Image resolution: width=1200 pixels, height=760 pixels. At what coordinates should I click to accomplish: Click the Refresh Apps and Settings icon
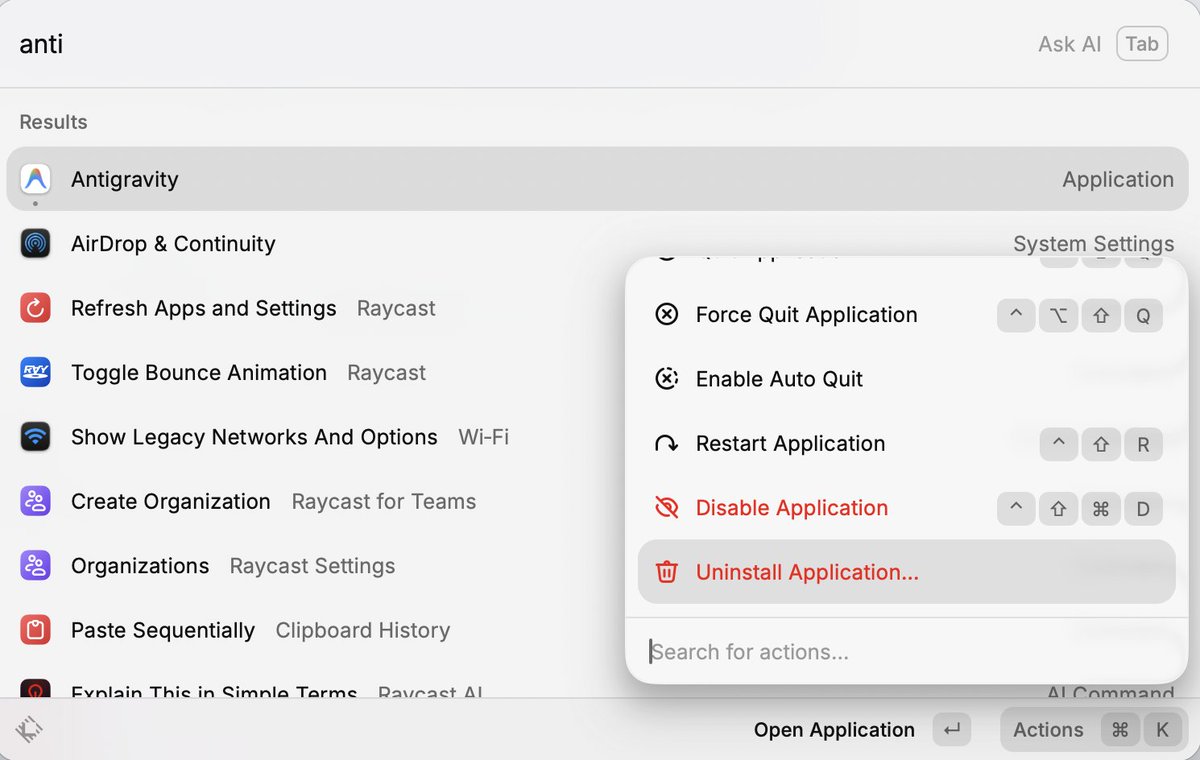tap(35, 308)
